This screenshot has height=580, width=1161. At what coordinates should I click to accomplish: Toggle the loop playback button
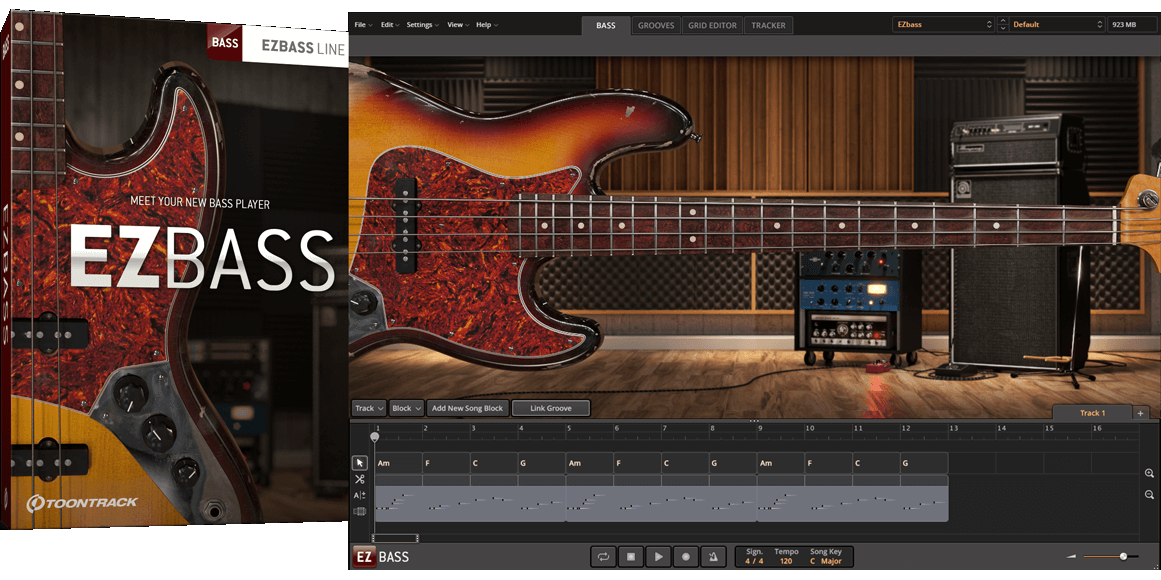603,557
